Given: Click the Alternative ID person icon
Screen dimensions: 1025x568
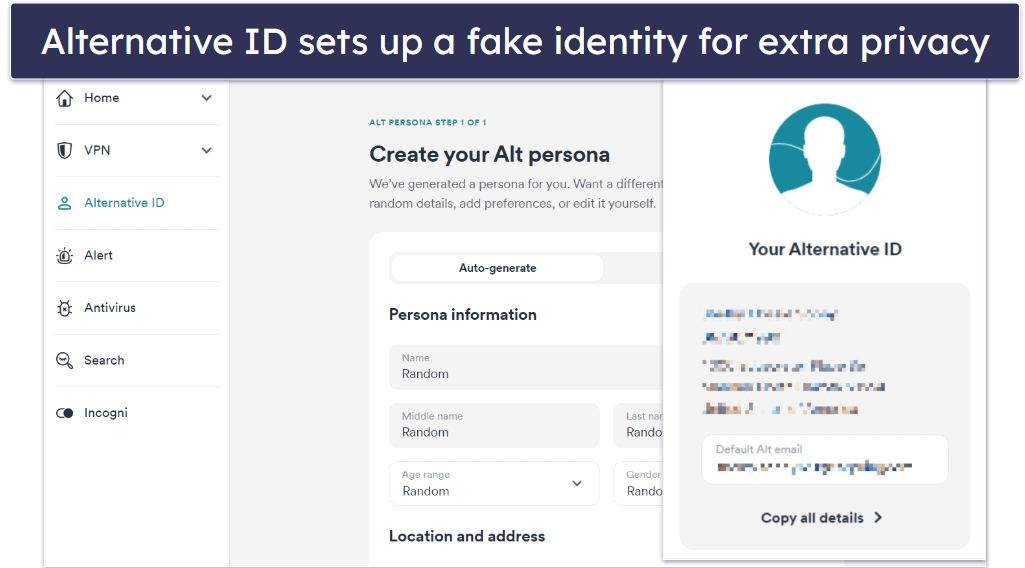Looking at the screenshot, I should coord(65,203).
